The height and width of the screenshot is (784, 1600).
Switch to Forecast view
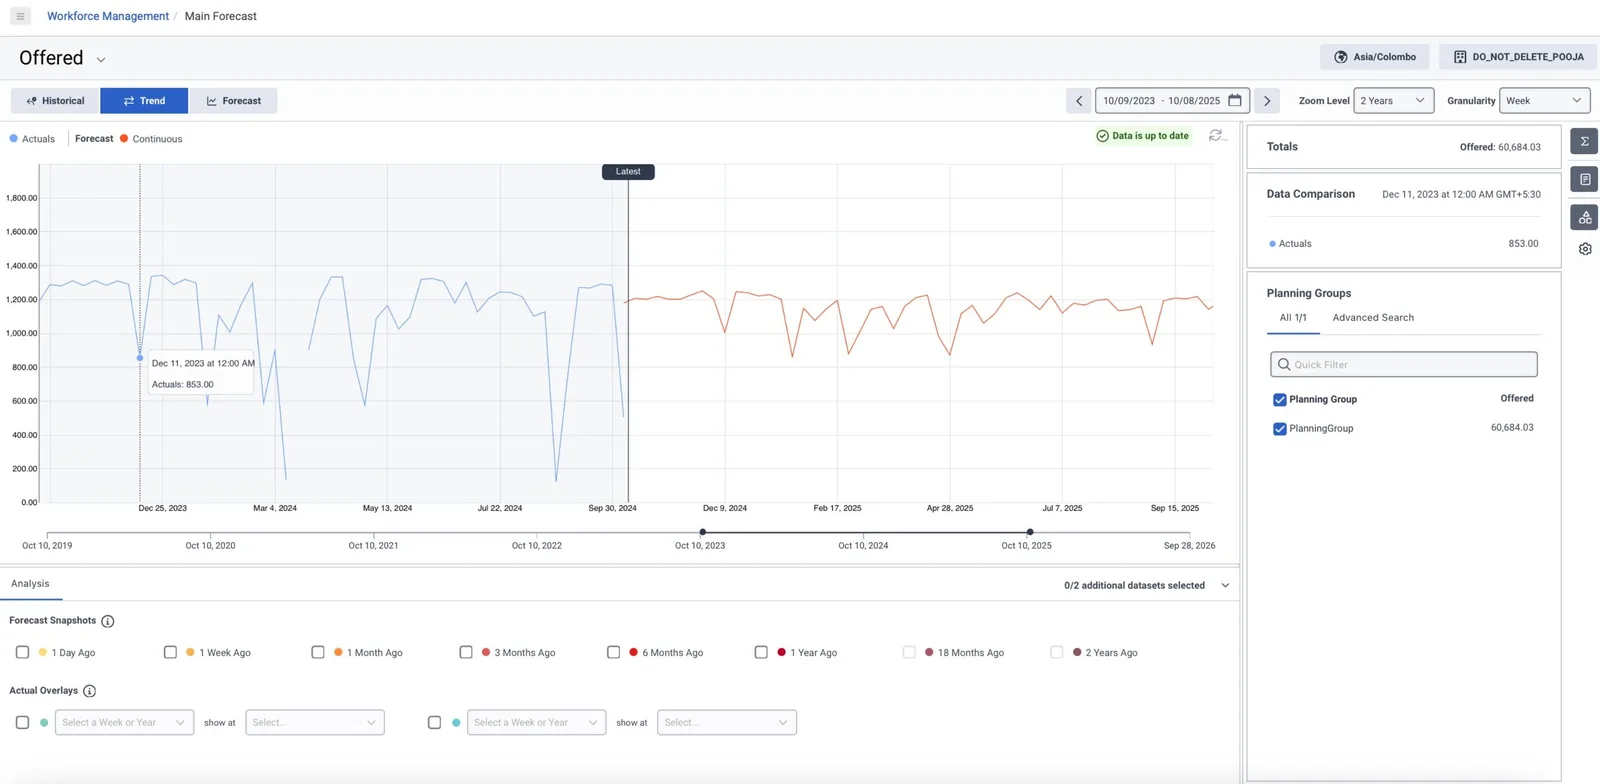(233, 101)
